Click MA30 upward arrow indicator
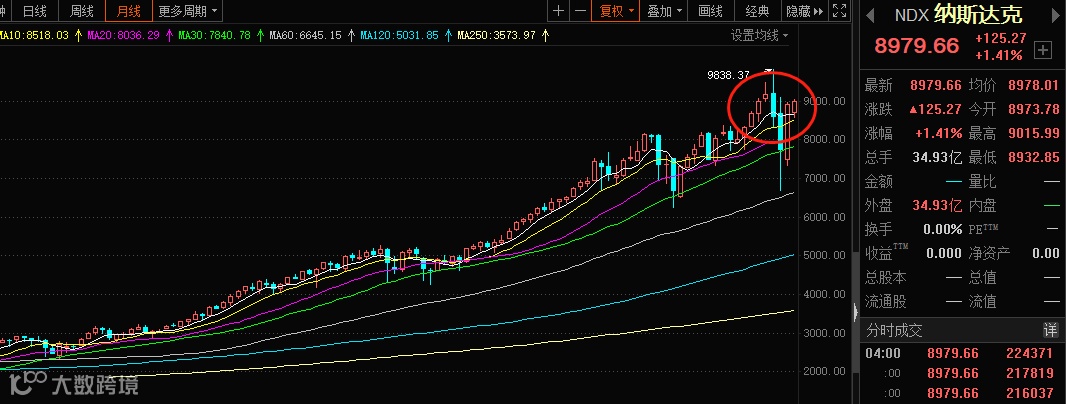 pos(260,35)
